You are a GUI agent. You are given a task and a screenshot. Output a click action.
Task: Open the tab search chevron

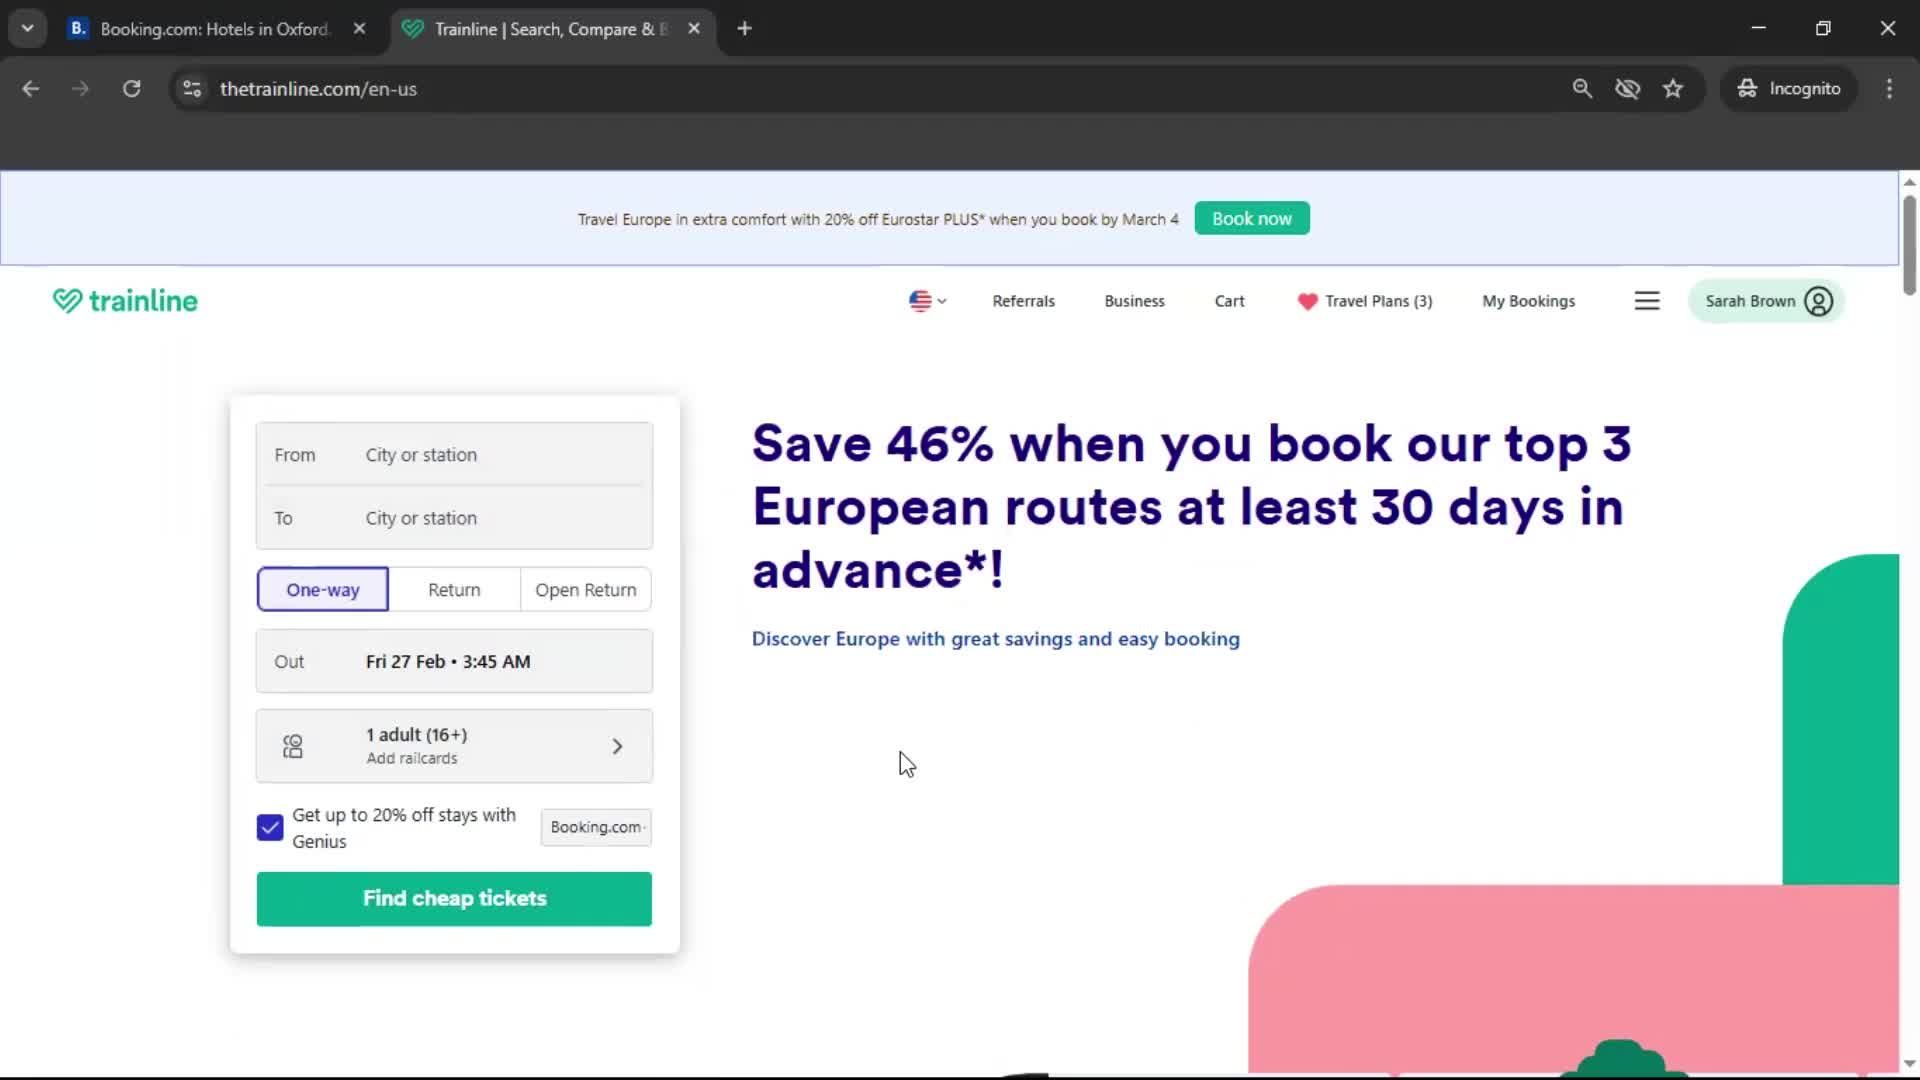point(28,28)
